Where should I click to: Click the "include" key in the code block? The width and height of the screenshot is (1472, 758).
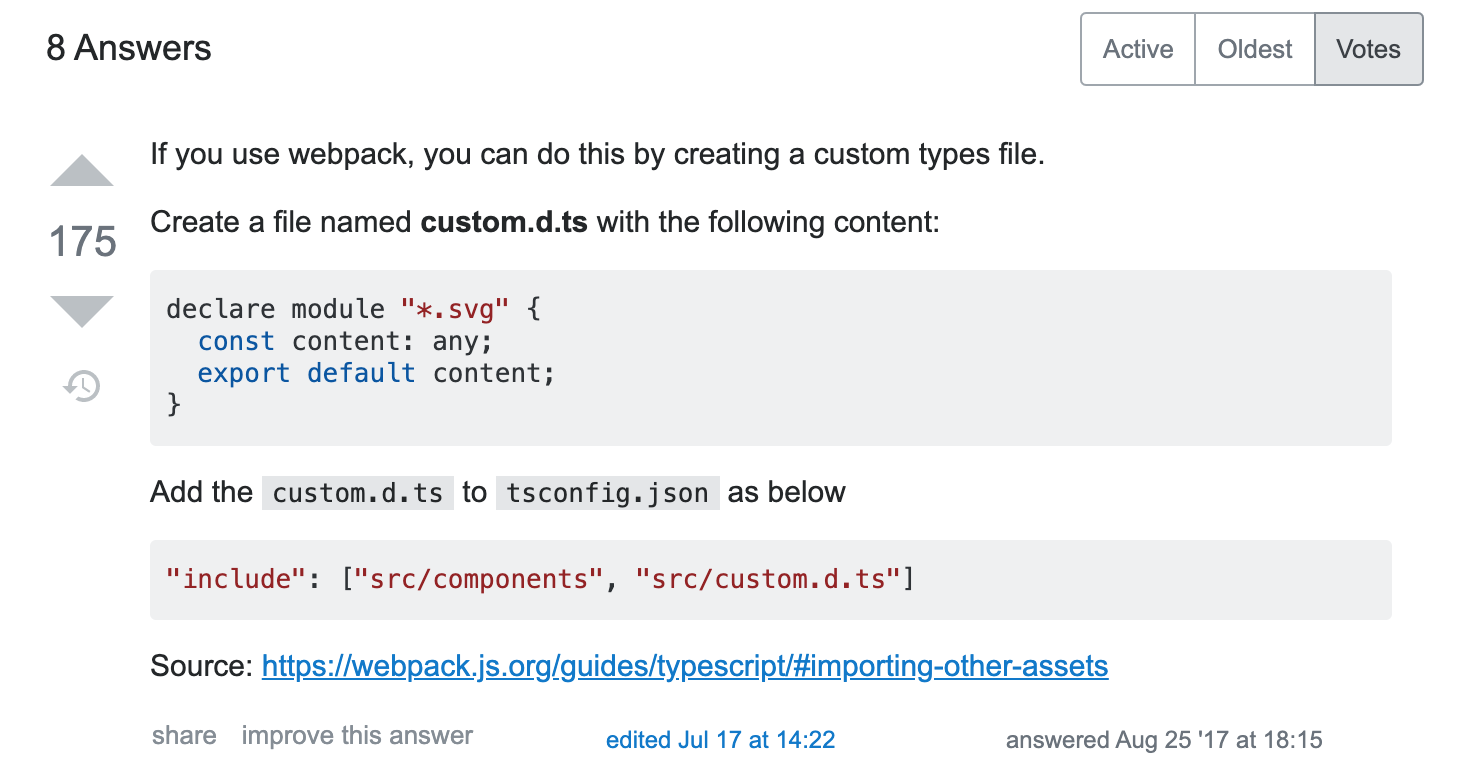click(237, 579)
